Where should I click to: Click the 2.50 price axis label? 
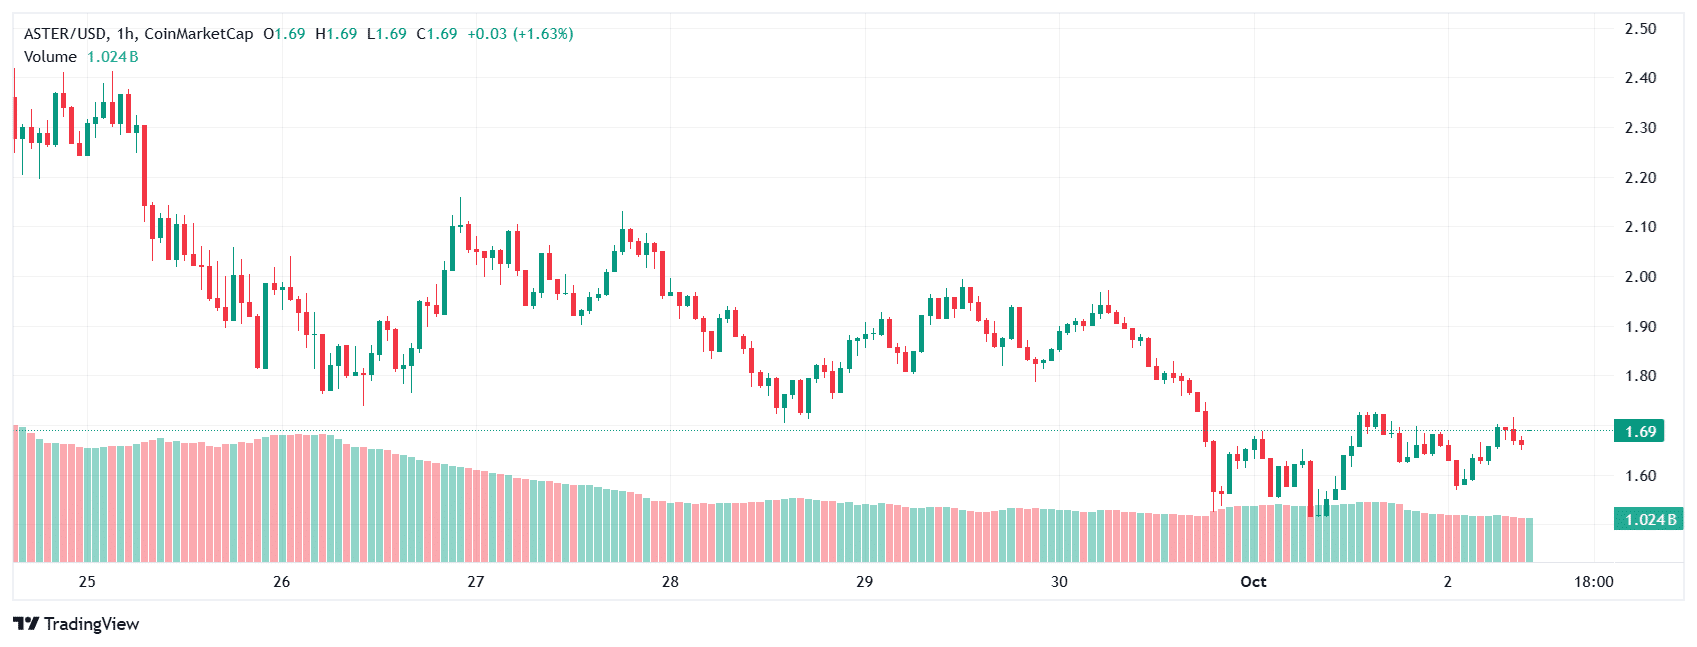pos(1640,29)
